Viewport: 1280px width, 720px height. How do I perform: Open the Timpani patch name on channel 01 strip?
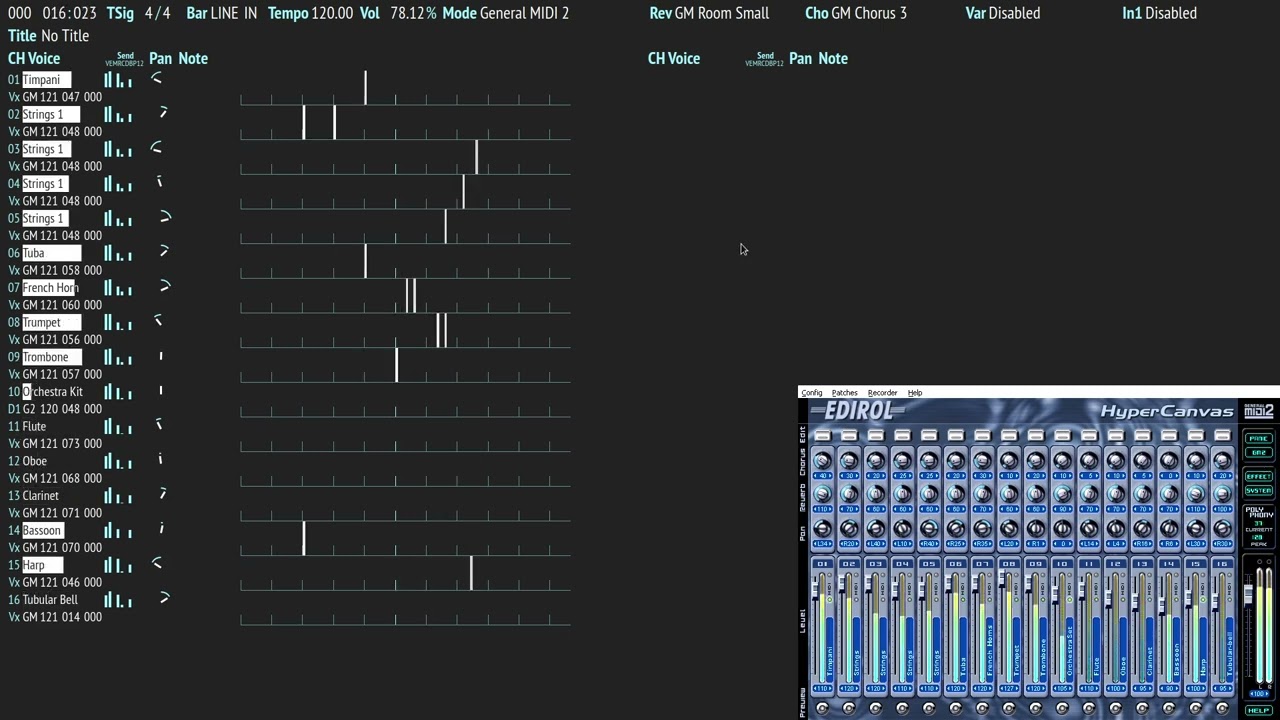(830, 650)
